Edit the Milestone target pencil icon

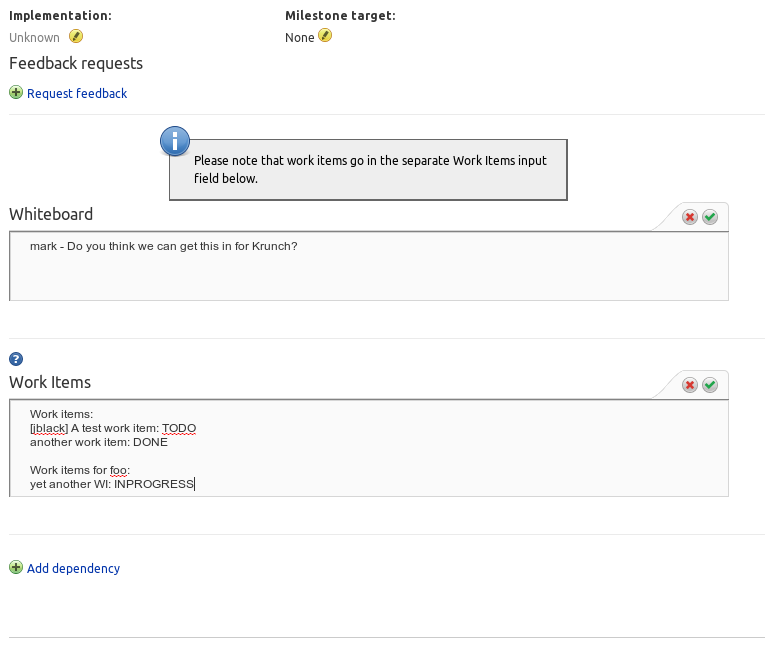tap(325, 37)
